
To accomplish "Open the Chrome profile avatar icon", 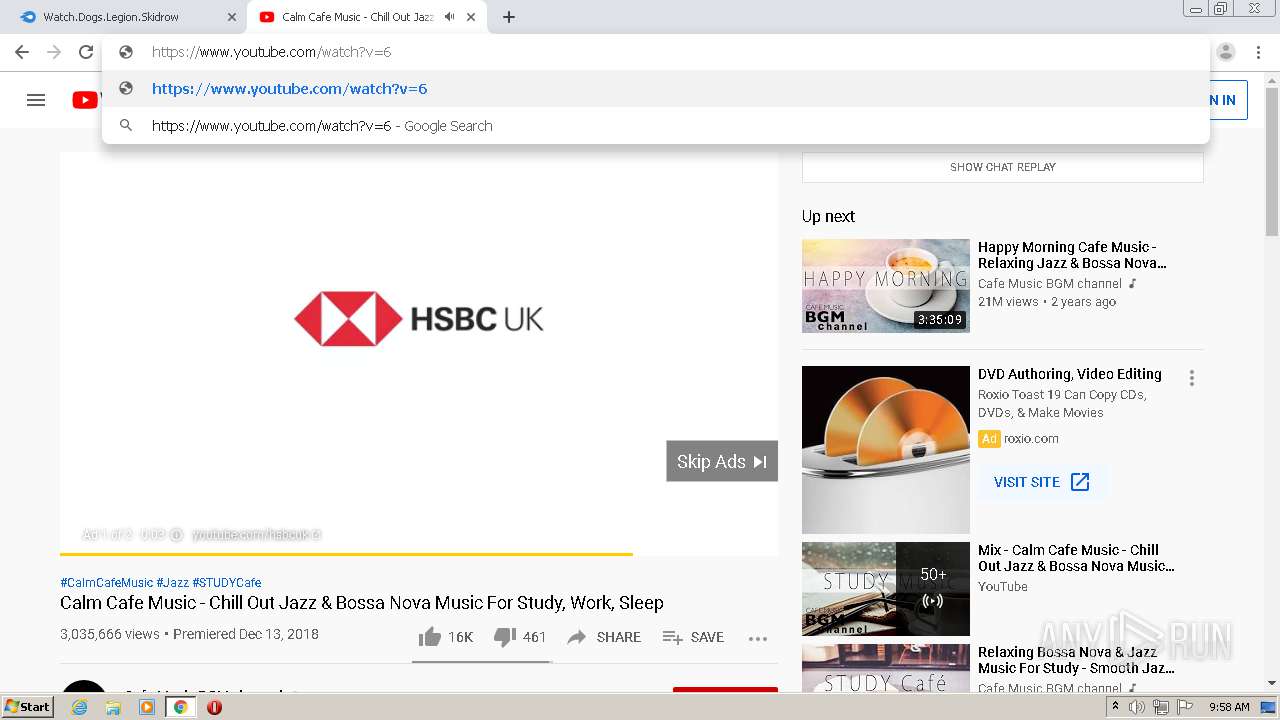I will coord(1226,52).
